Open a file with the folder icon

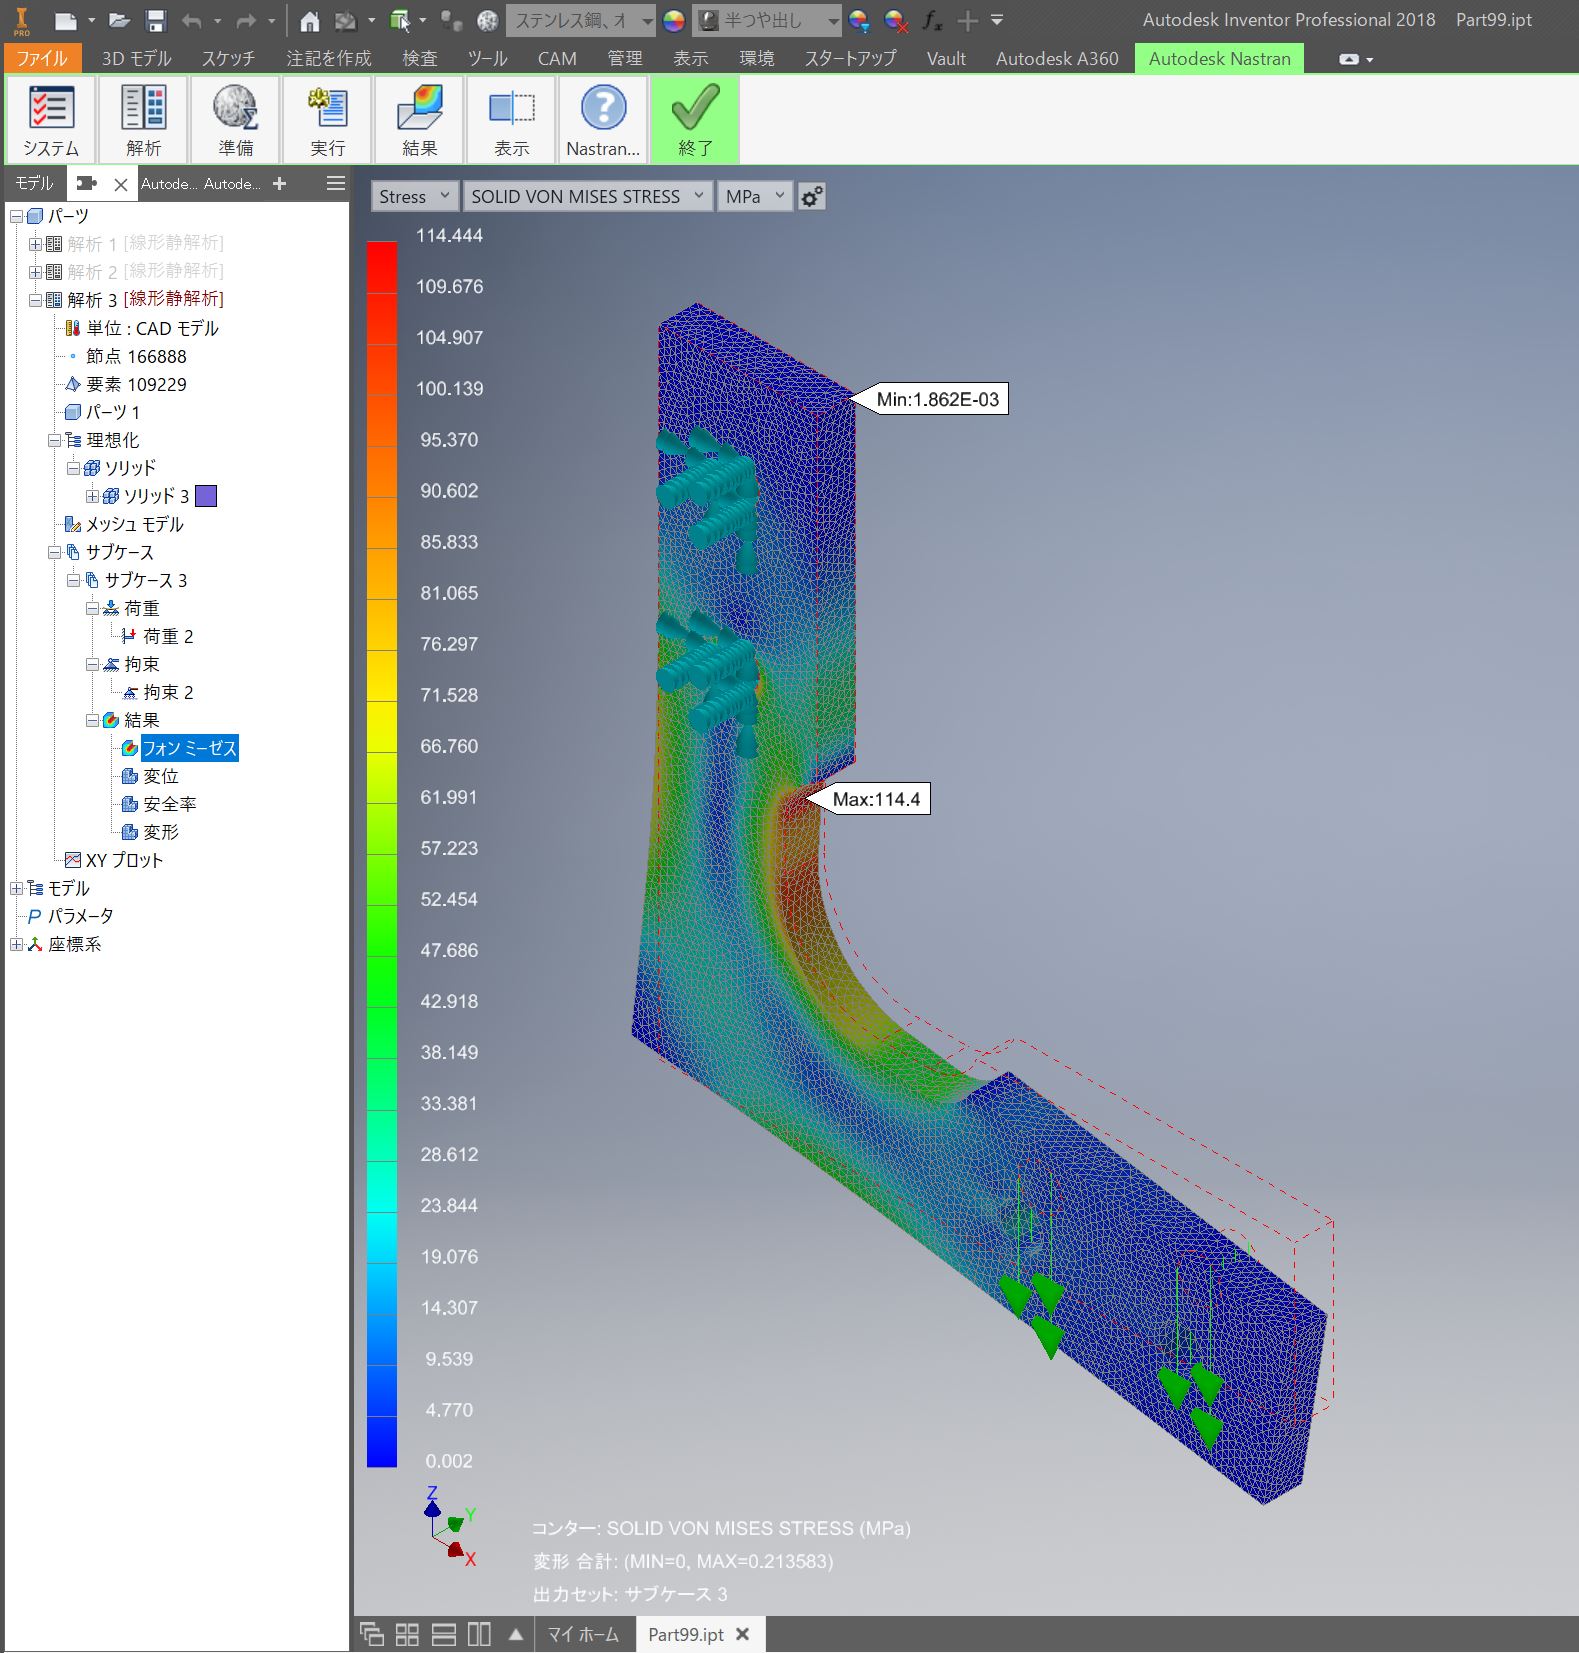click(x=120, y=20)
